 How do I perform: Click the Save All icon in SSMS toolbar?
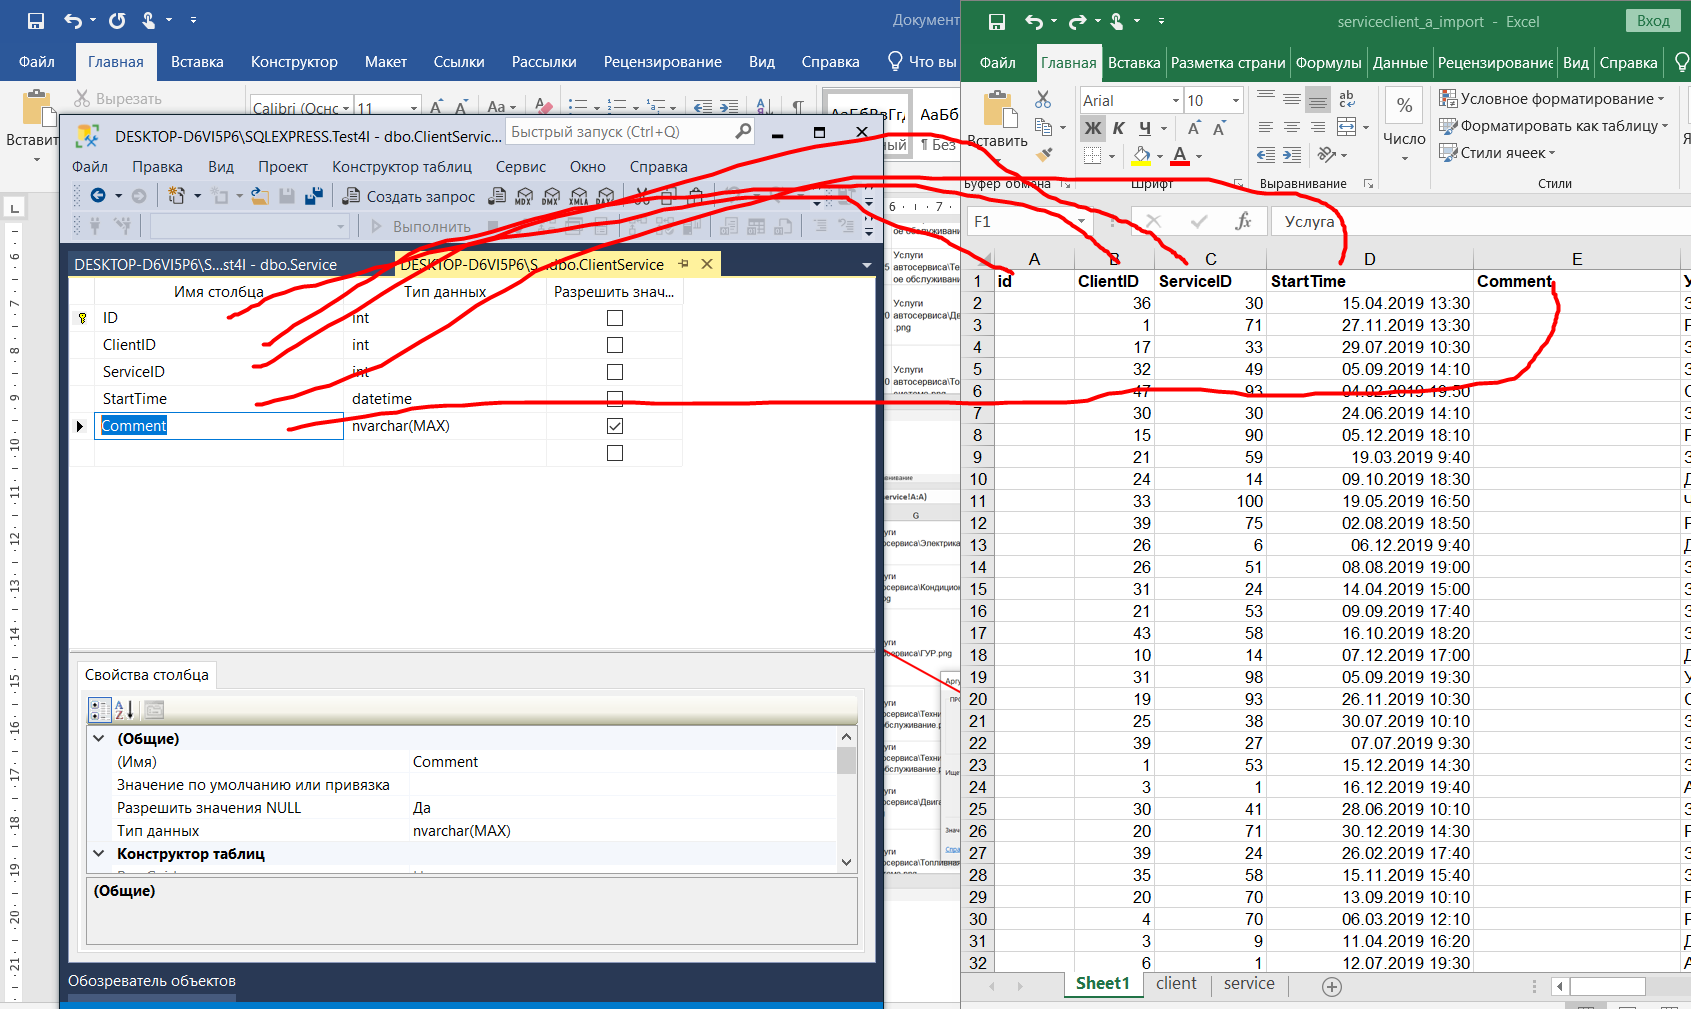coord(313,196)
